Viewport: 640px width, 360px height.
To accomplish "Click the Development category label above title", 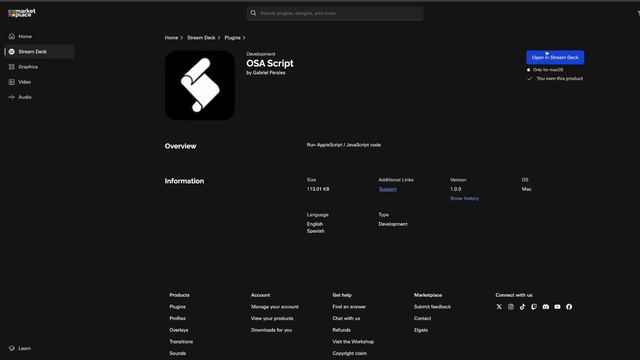I will click(261, 54).
